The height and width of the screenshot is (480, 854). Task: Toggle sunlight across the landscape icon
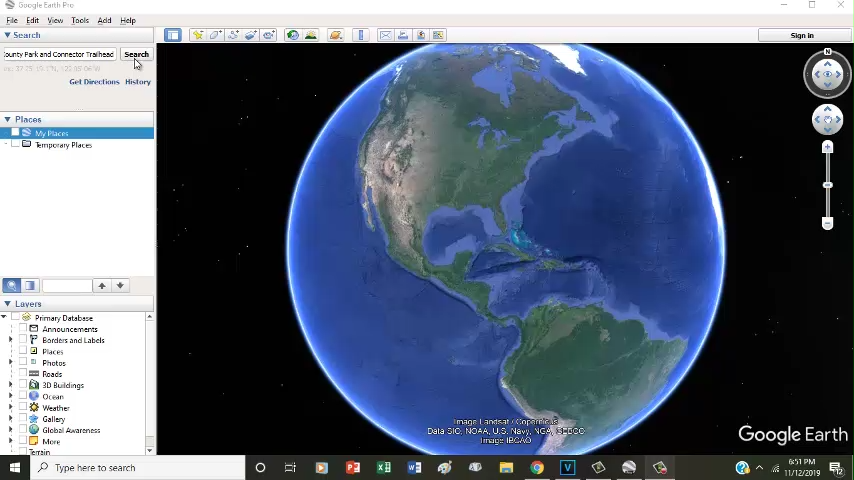(310, 35)
